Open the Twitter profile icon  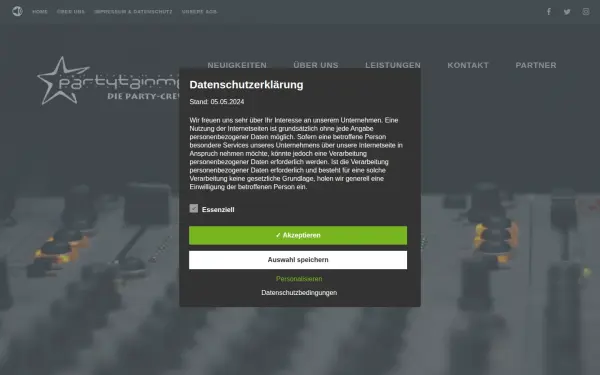567,12
